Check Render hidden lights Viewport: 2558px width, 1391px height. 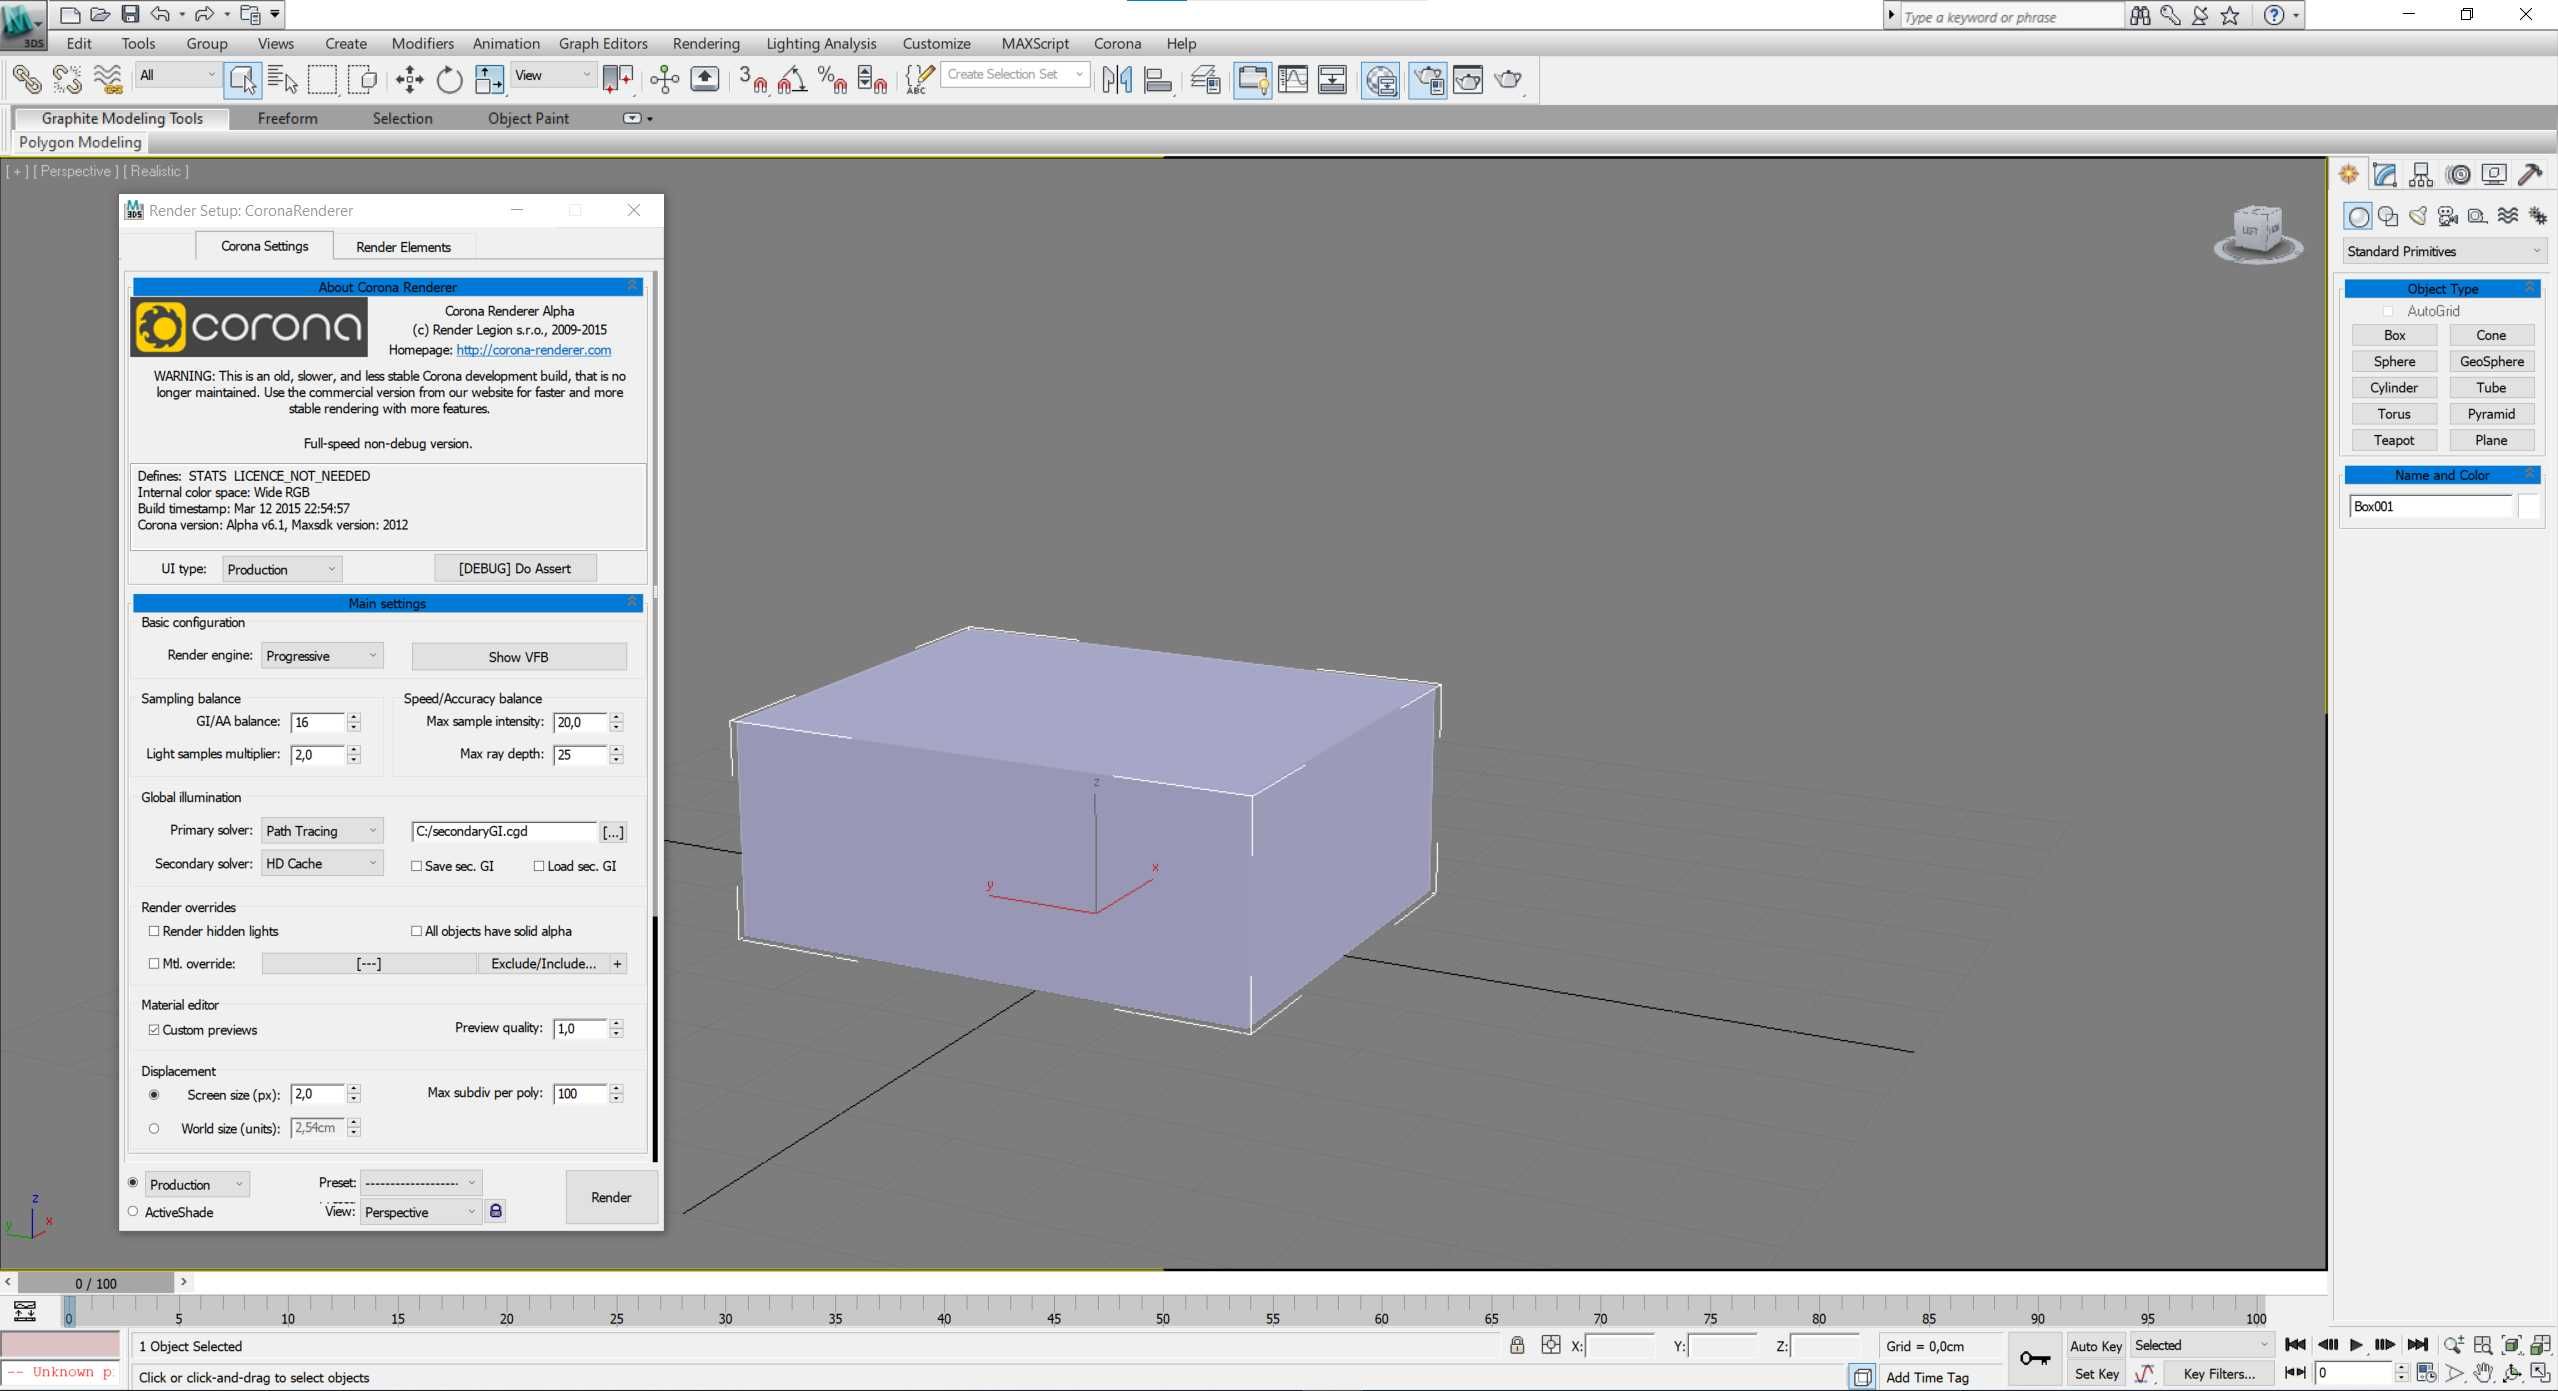click(154, 931)
